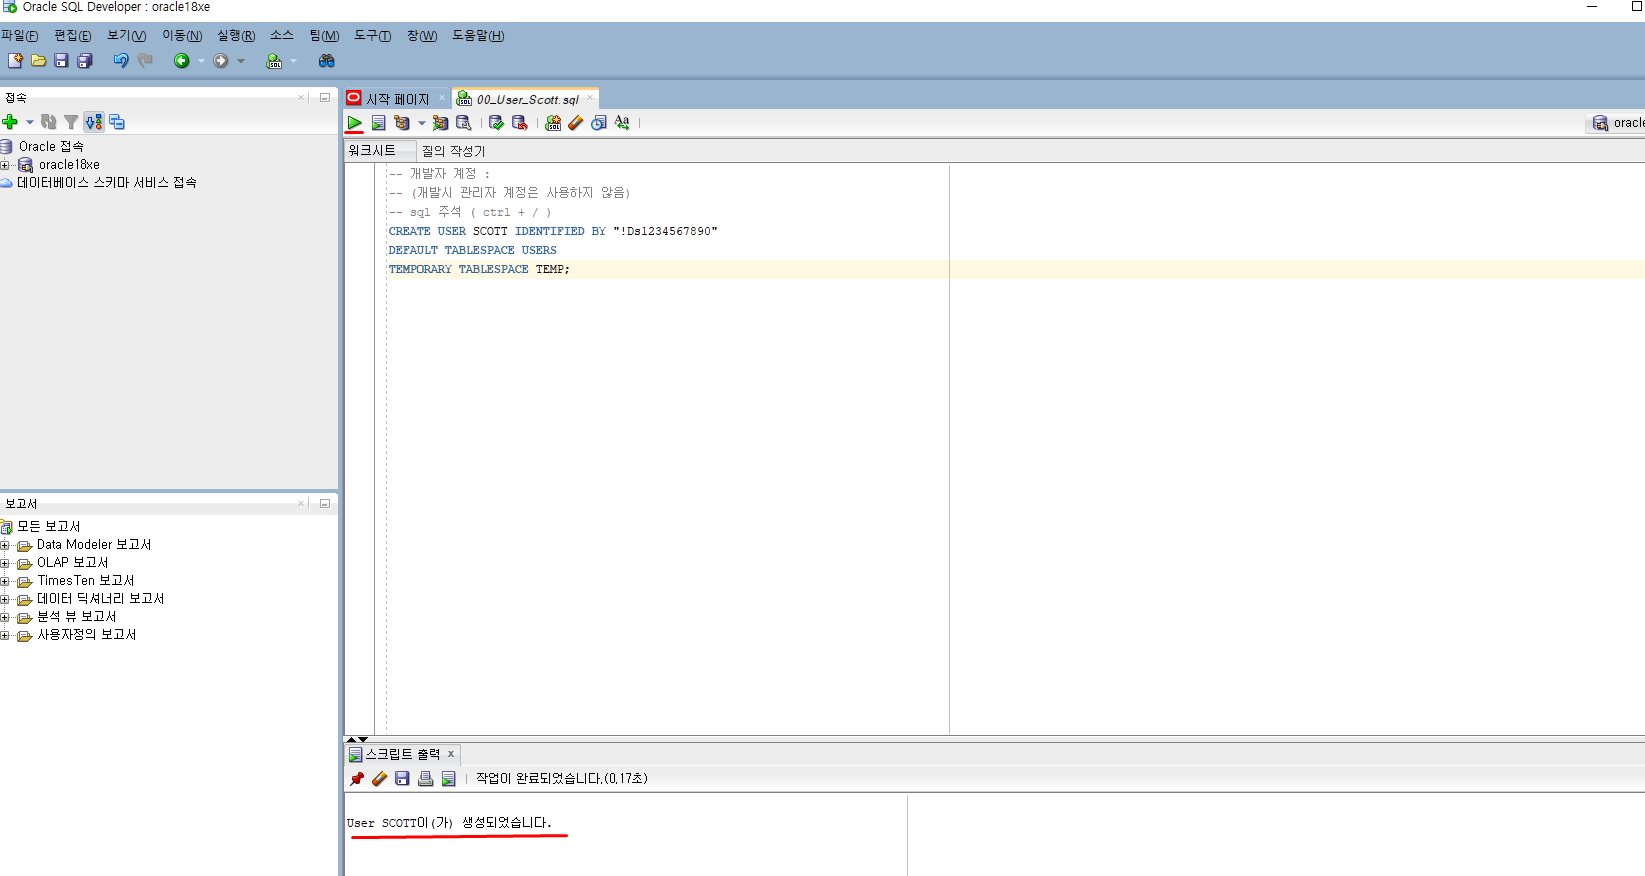
Task: Open dropdown next to new connection plus
Action: click(30, 122)
